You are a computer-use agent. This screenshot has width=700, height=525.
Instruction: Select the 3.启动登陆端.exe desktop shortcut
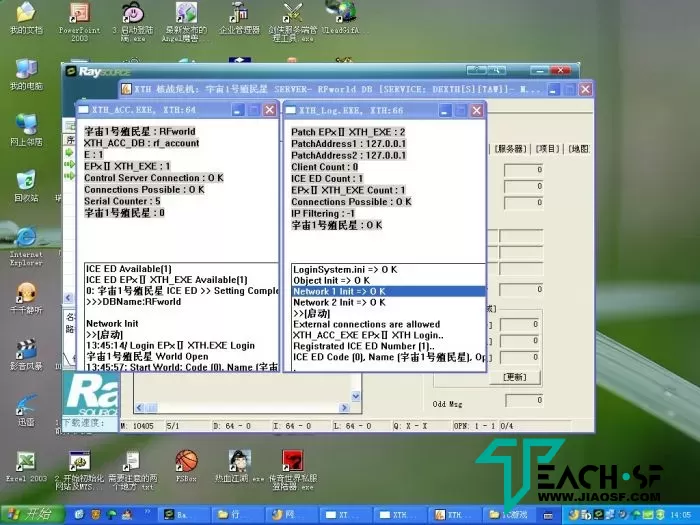[133, 21]
